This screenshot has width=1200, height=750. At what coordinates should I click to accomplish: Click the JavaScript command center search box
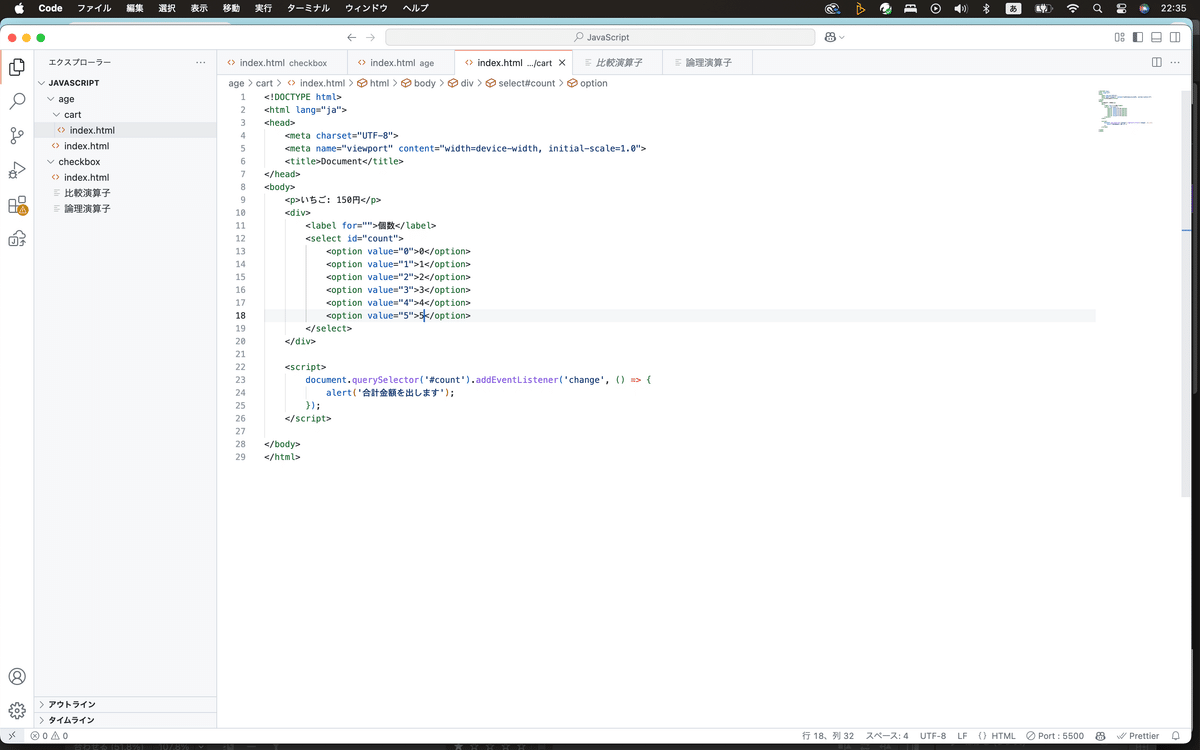pos(600,37)
